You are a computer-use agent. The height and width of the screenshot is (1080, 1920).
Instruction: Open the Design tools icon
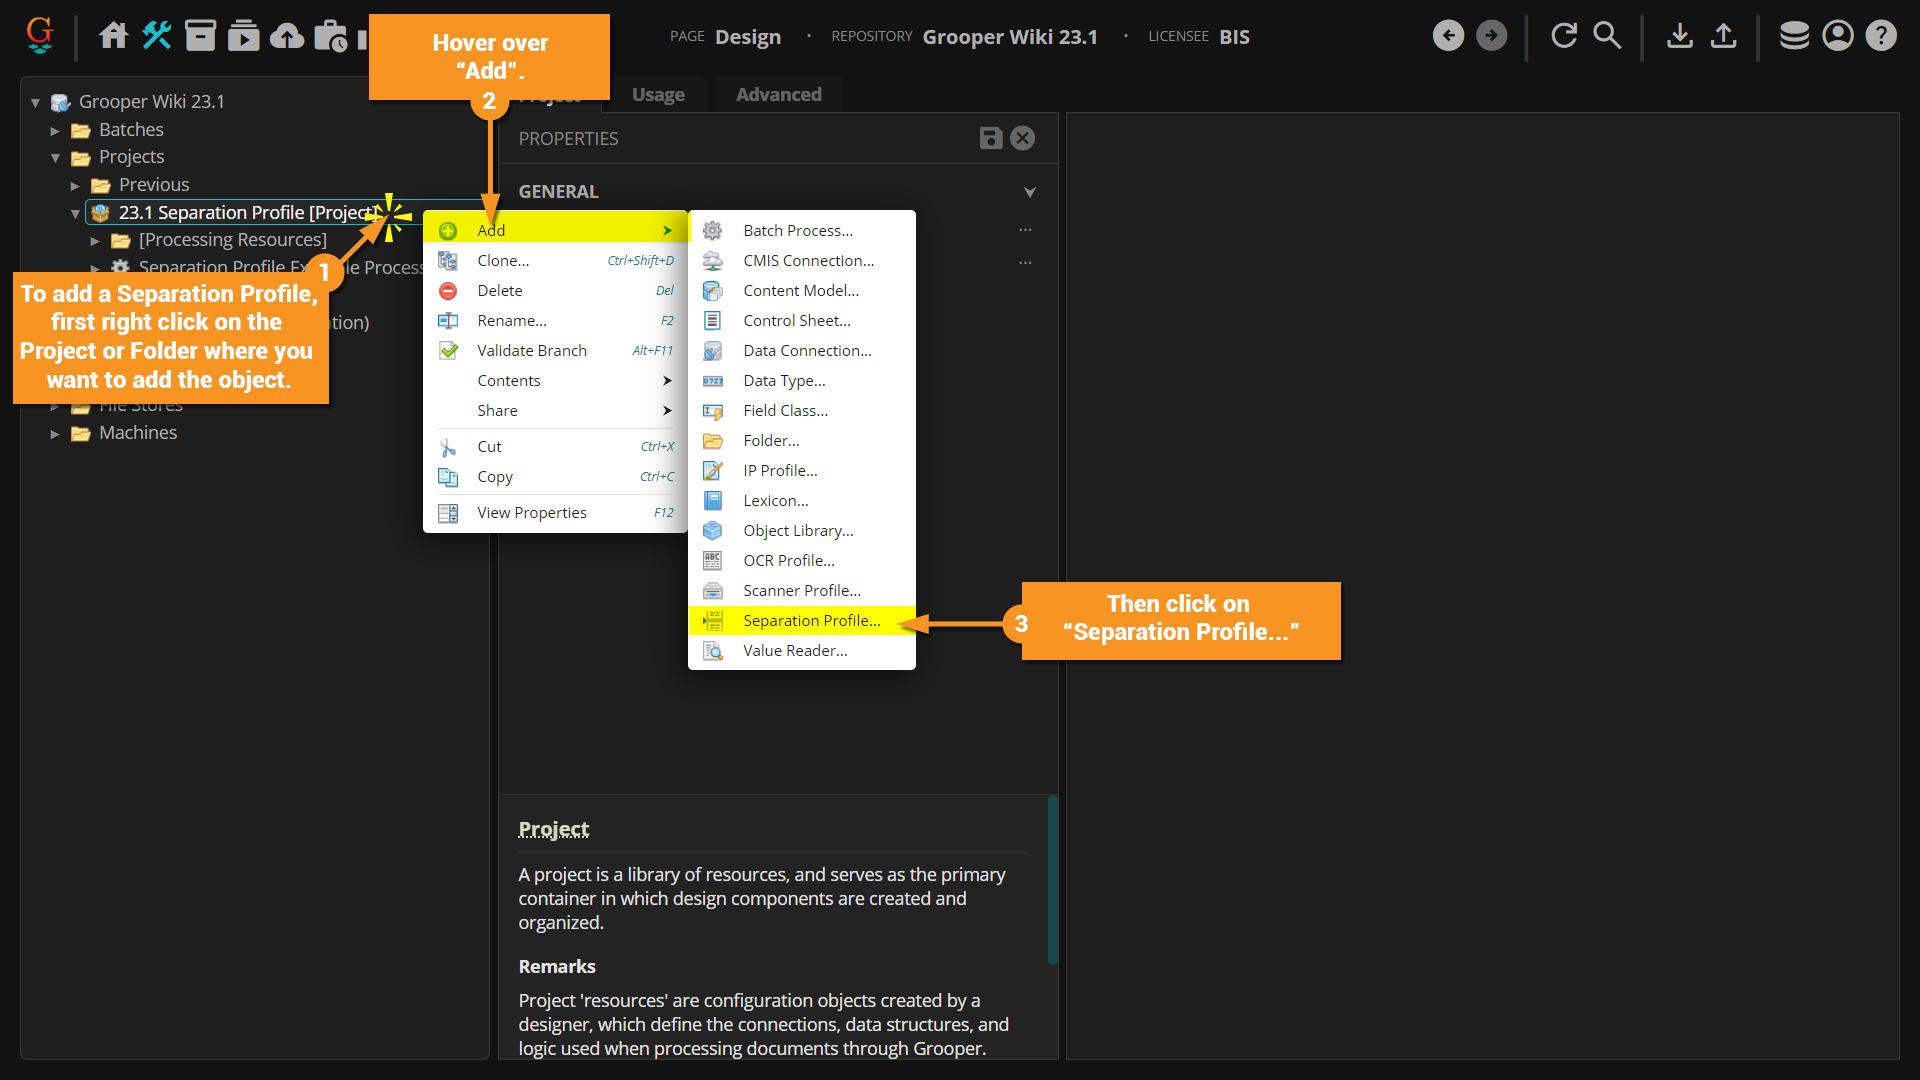tap(157, 36)
